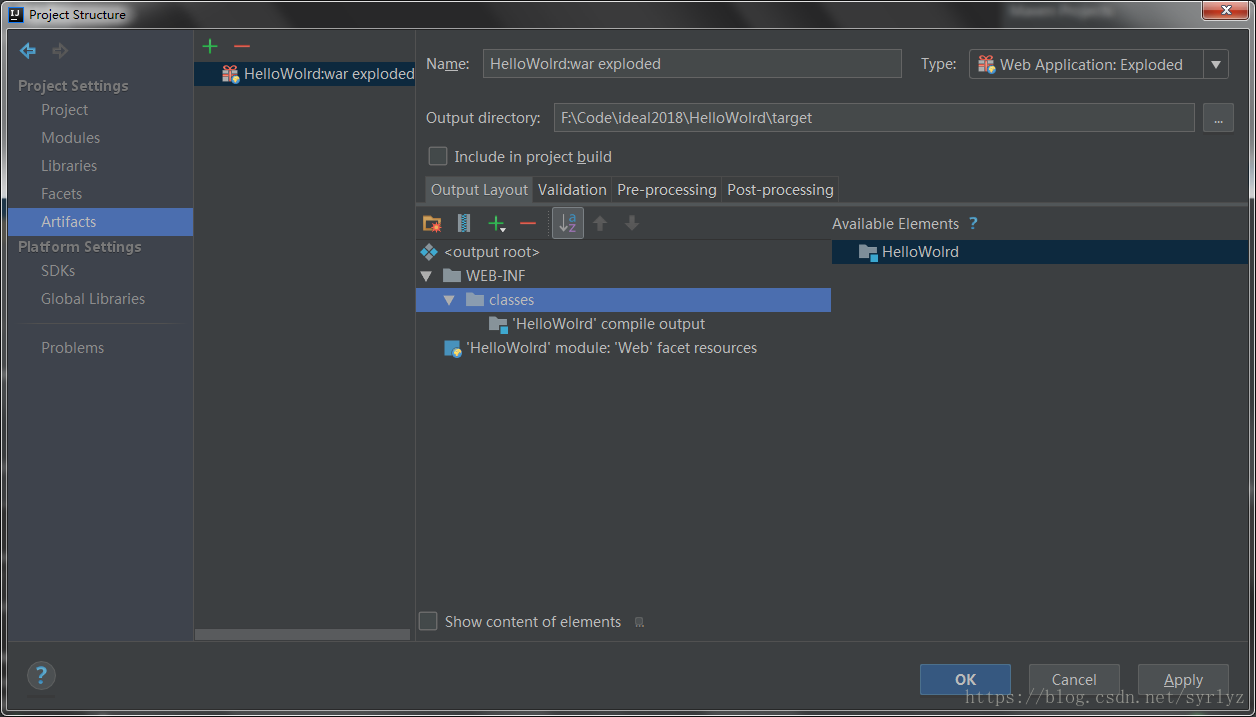Select Project in Project Settings
The height and width of the screenshot is (717, 1256).
tap(65, 110)
